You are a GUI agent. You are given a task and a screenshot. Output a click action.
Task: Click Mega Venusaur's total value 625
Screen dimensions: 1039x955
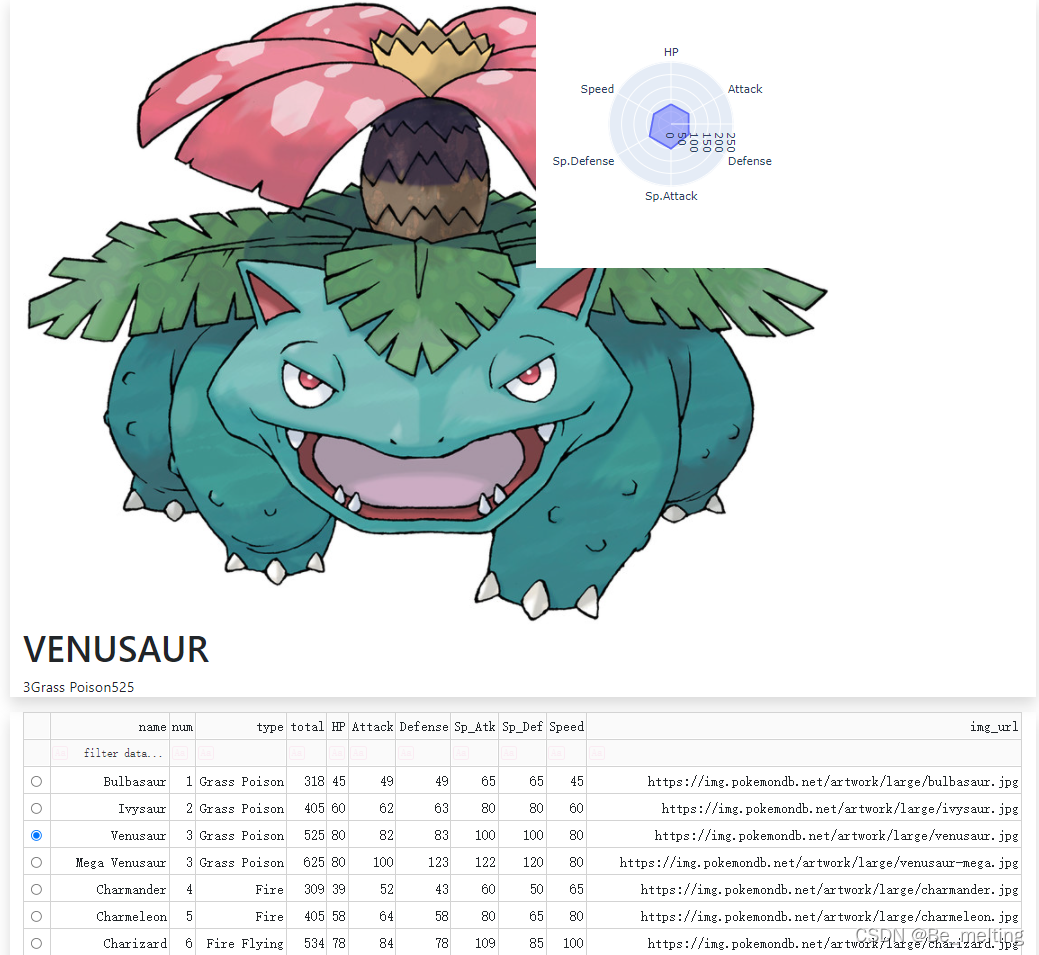tap(307, 862)
